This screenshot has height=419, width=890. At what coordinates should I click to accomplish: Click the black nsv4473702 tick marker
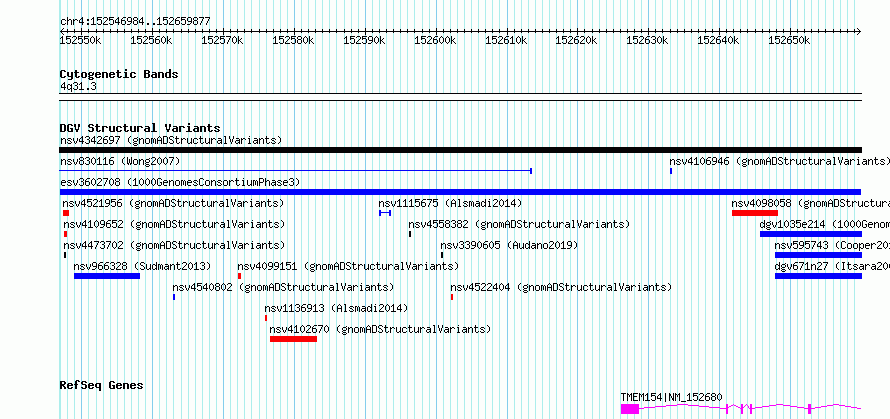coord(65,255)
